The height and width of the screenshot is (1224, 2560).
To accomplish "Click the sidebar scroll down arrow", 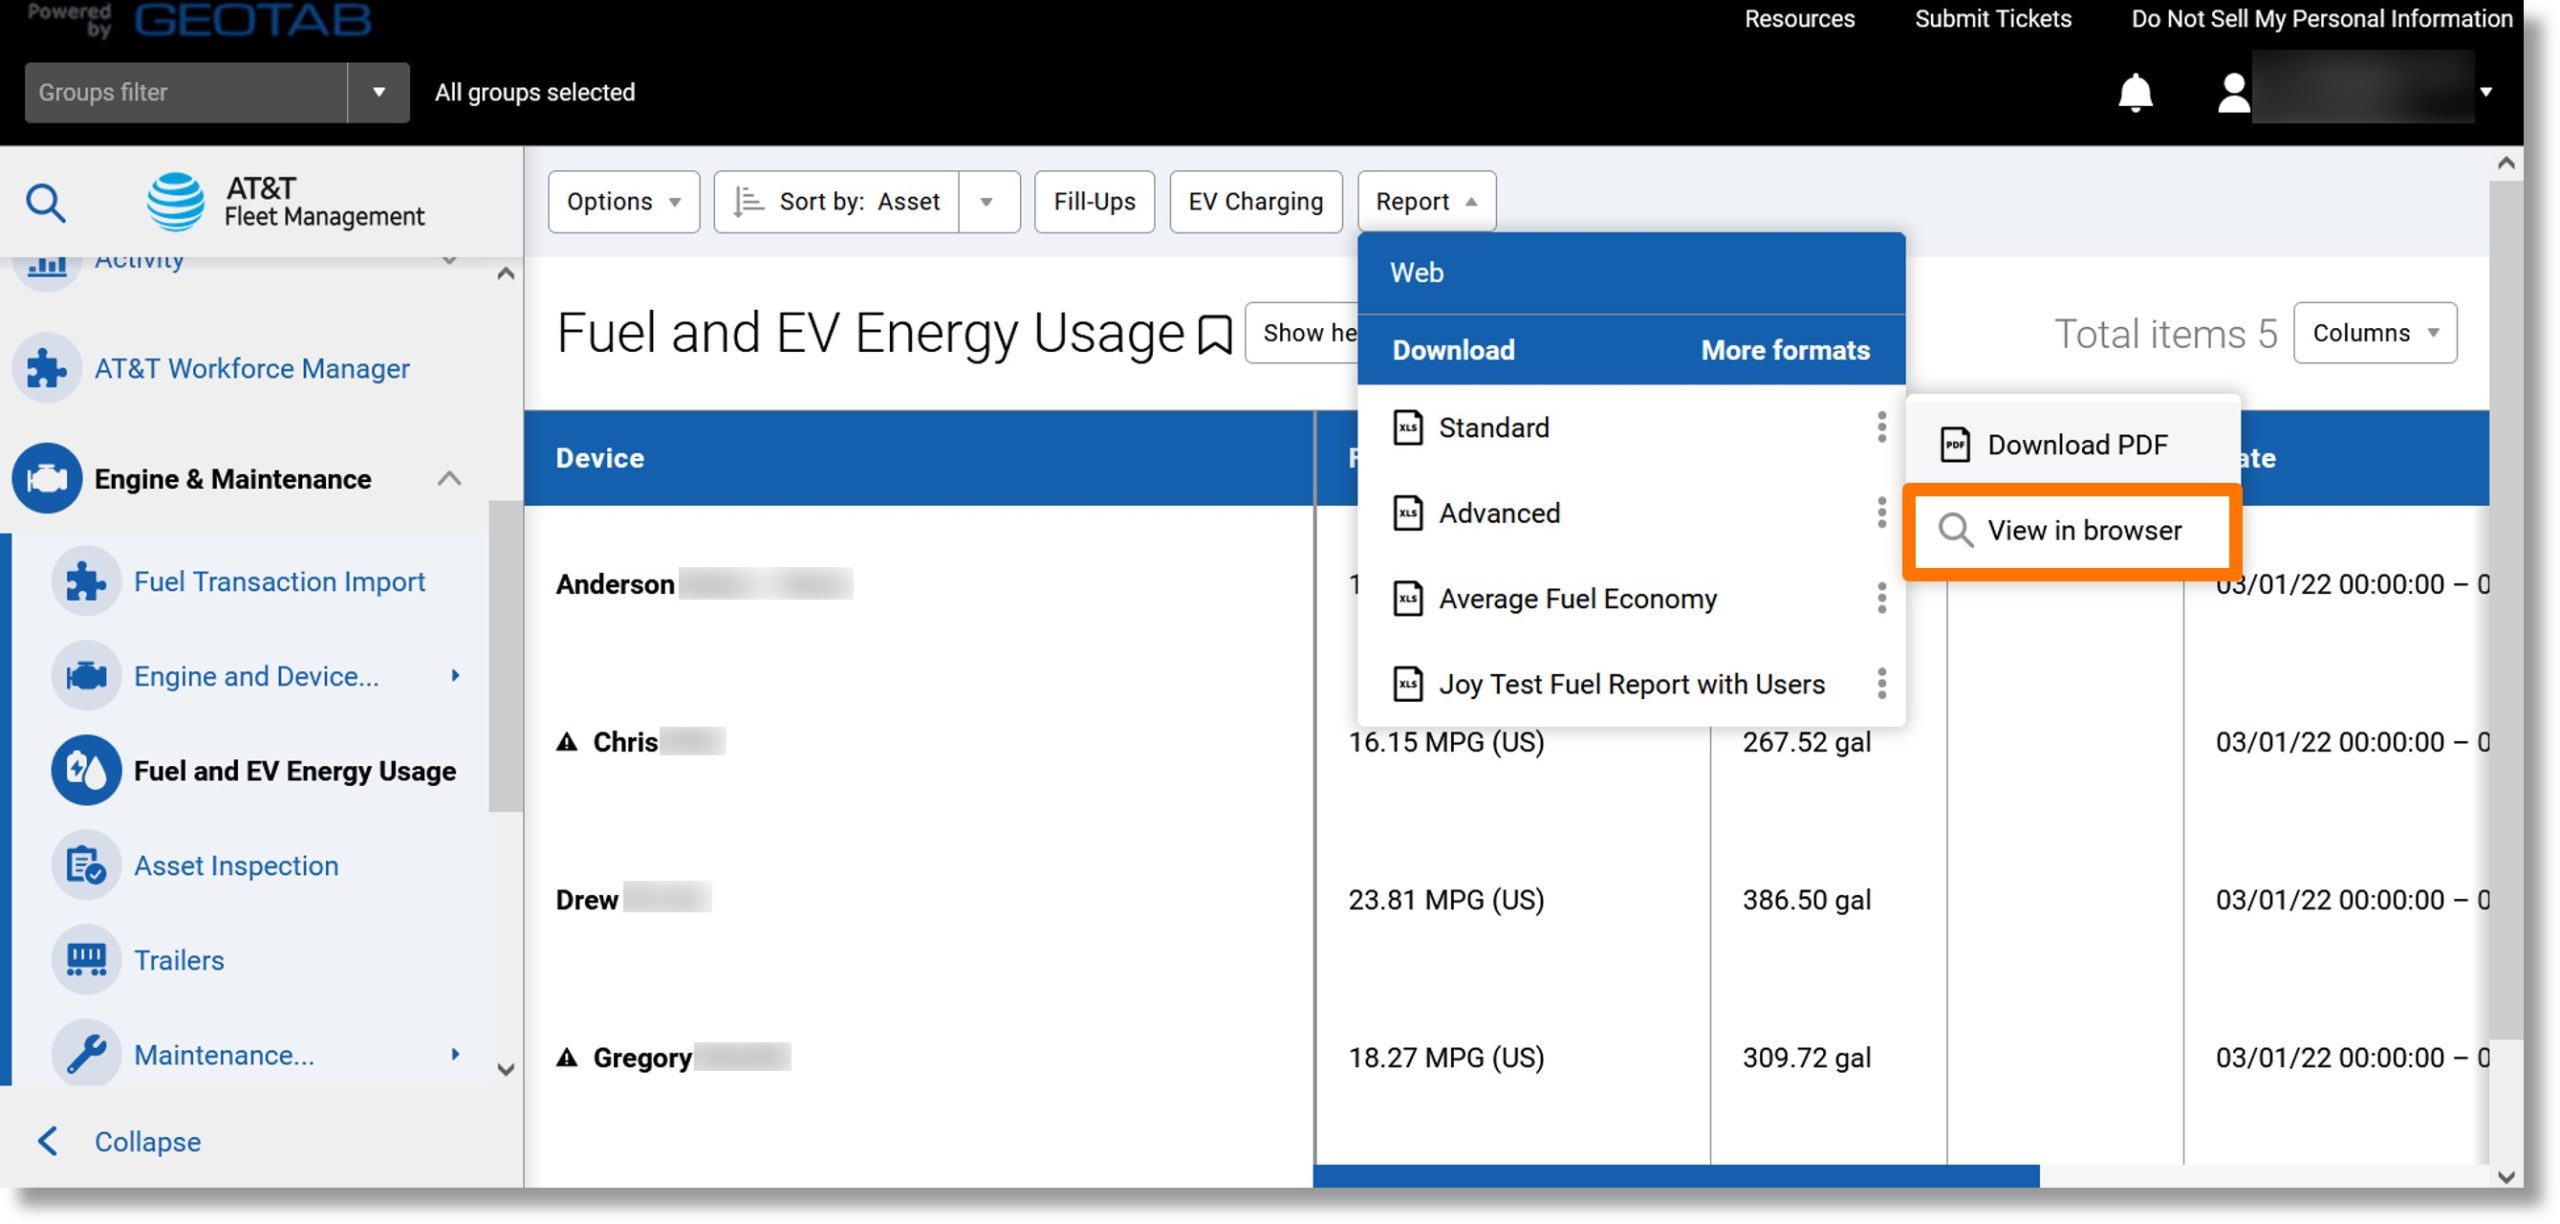I will [506, 1071].
